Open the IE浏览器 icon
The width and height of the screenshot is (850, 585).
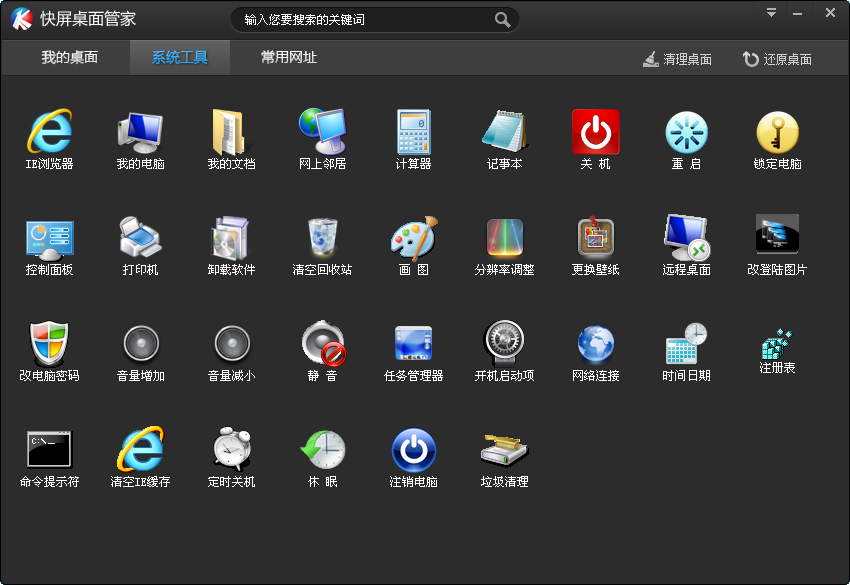tap(49, 131)
